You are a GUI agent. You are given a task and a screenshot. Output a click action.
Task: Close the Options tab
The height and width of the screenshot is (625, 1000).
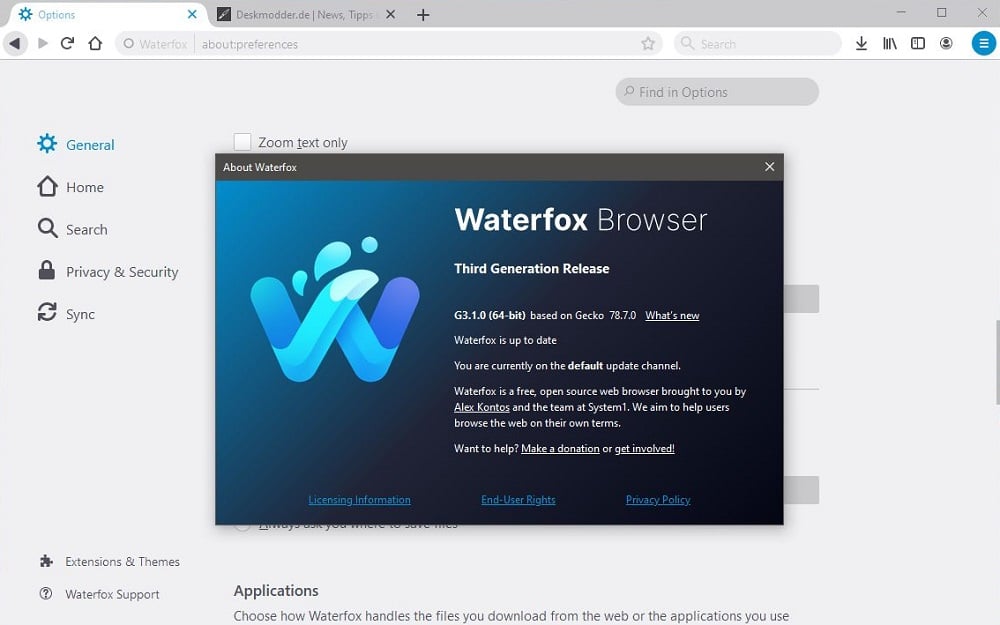click(192, 14)
